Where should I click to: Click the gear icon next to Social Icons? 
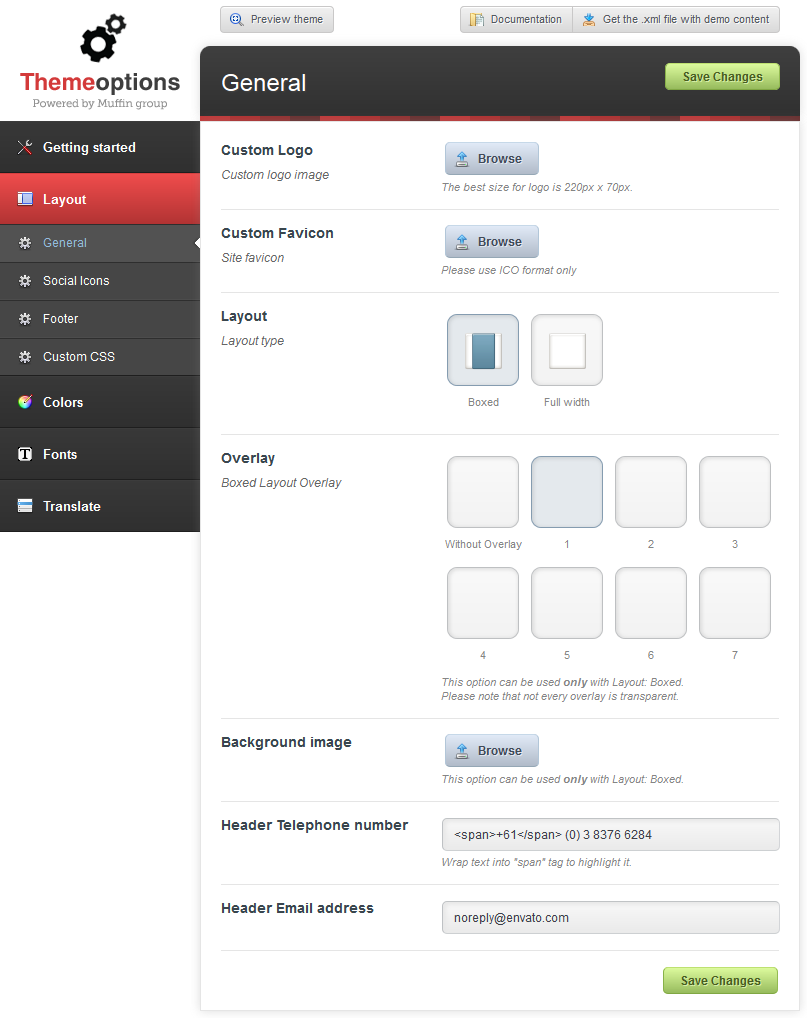(x=25, y=281)
